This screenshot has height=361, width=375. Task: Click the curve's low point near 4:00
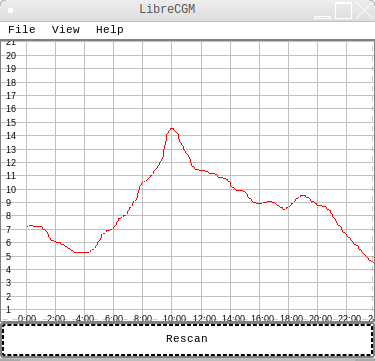click(x=82, y=252)
